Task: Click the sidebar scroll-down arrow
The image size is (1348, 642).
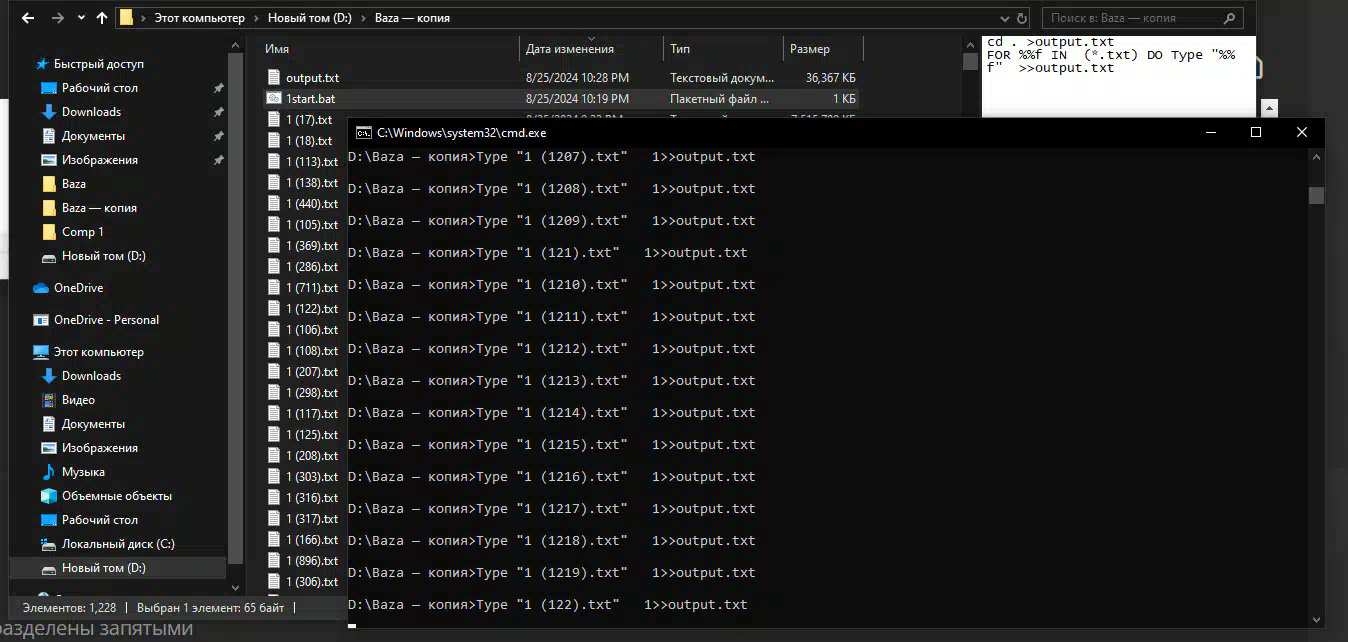Action: pyautogui.click(x=236, y=588)
